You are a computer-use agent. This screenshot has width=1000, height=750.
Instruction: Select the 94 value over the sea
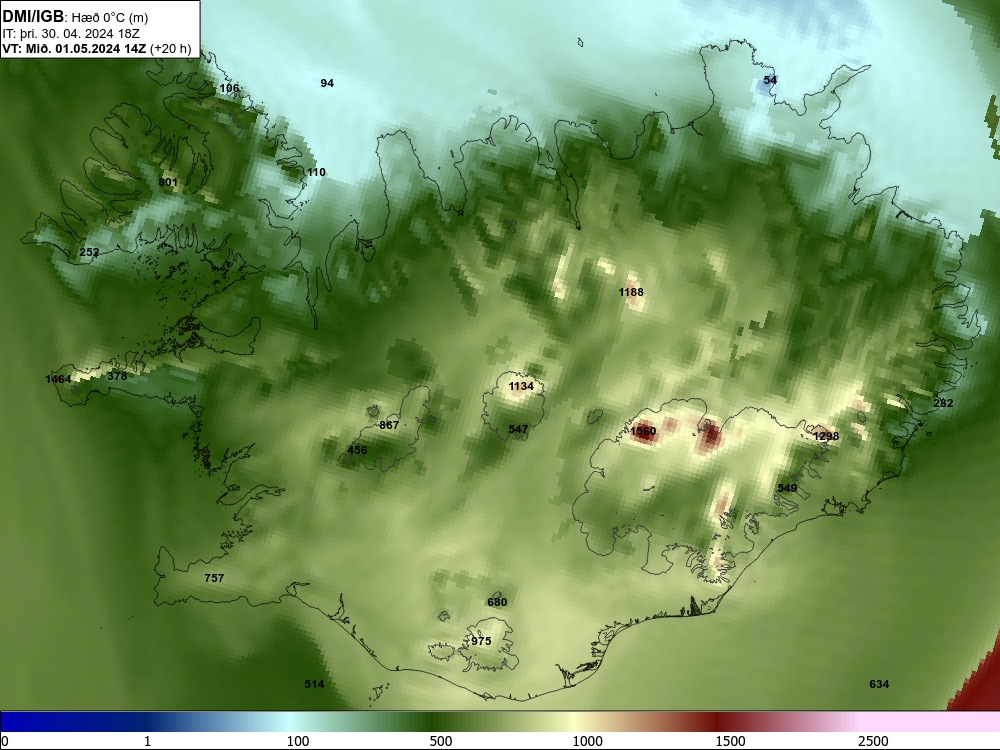tap(327, 83)
